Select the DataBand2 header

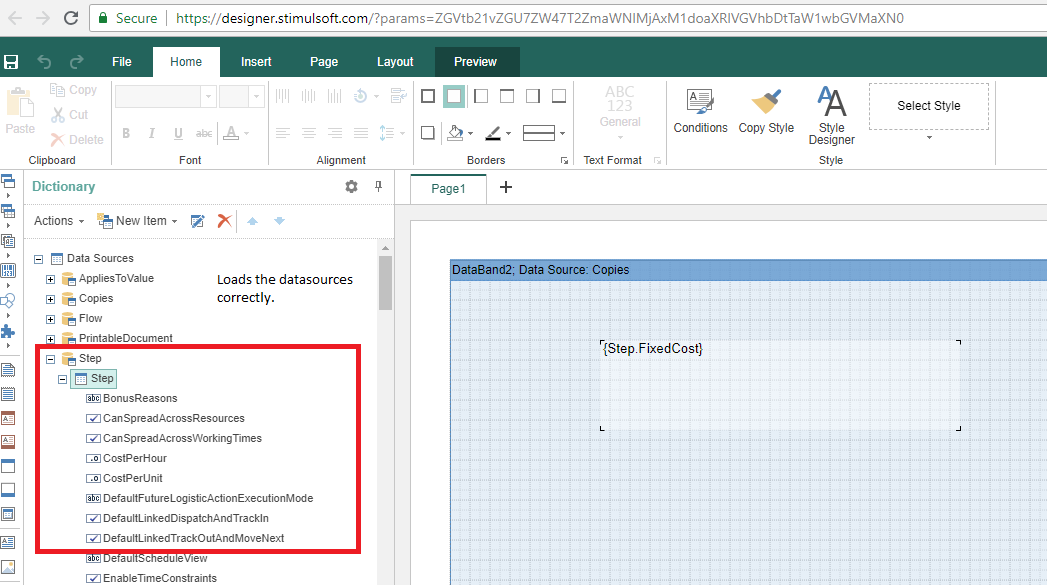click(749, 270)
